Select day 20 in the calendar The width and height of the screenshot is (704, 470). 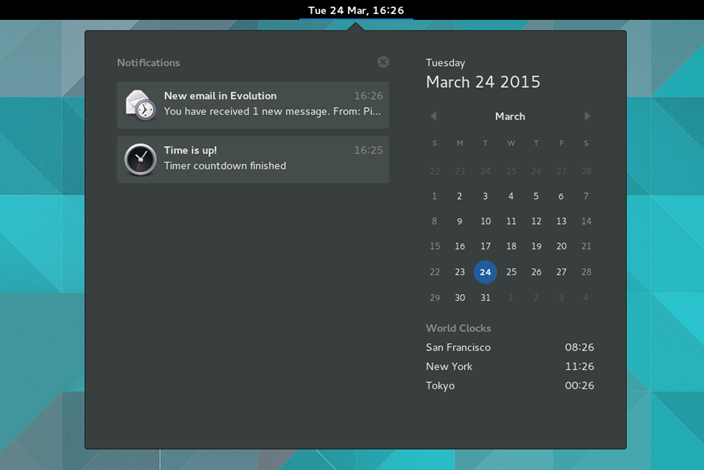561,246
